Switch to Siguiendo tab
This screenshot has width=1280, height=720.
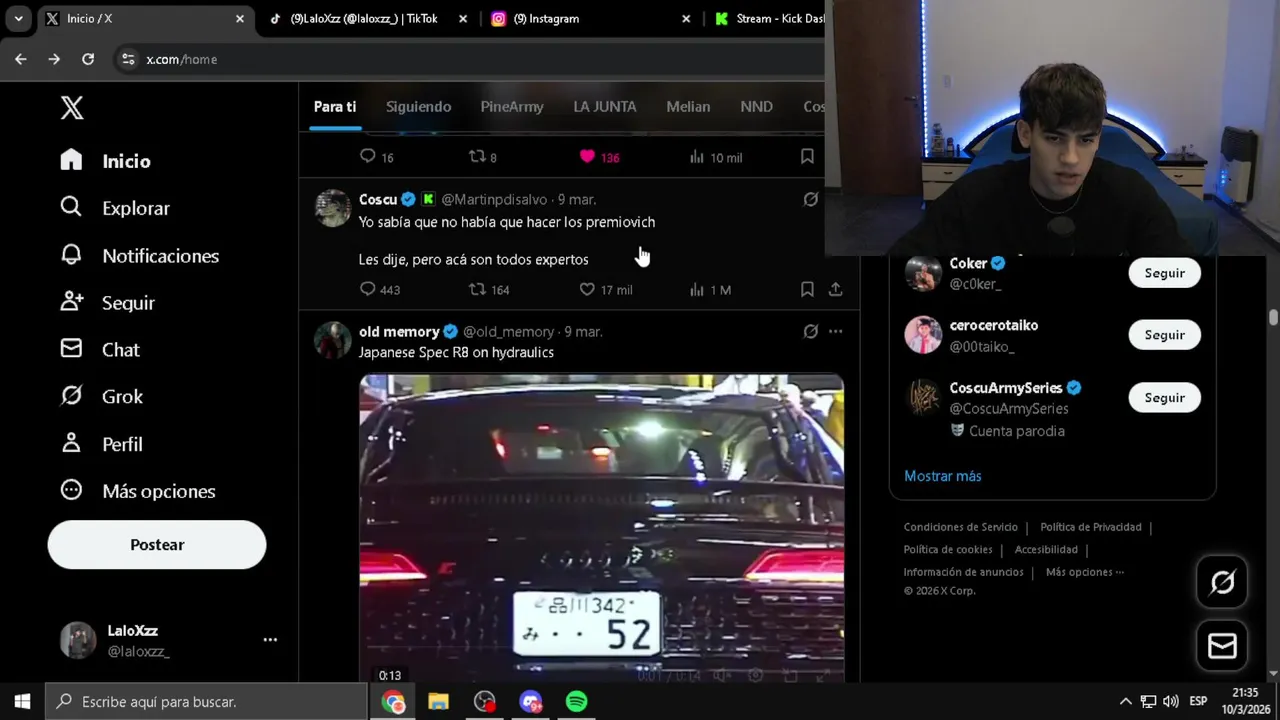[x=418, y=107]
